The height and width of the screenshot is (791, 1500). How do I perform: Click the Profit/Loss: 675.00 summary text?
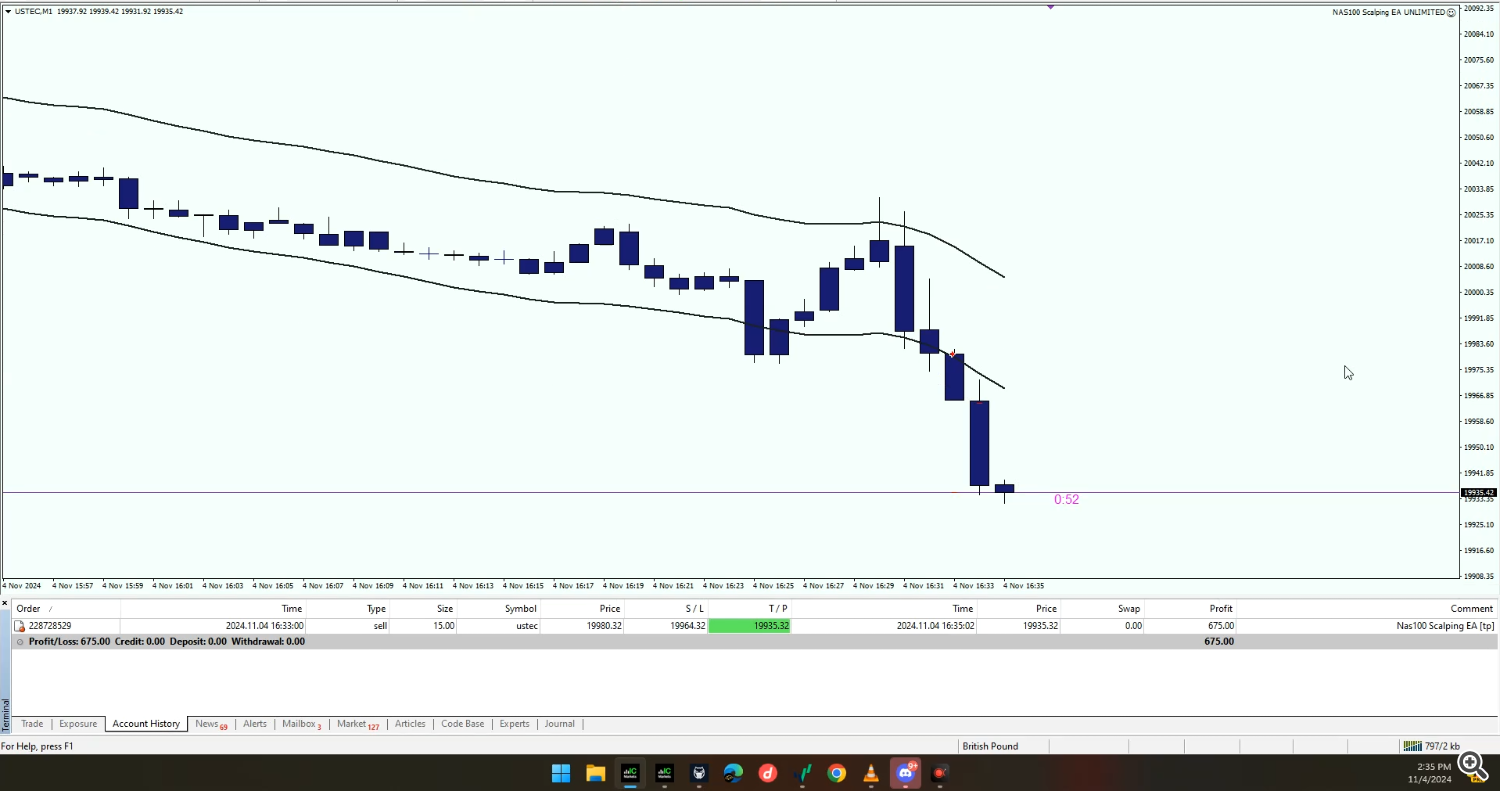pyautogui.click(x=70, y=642)
